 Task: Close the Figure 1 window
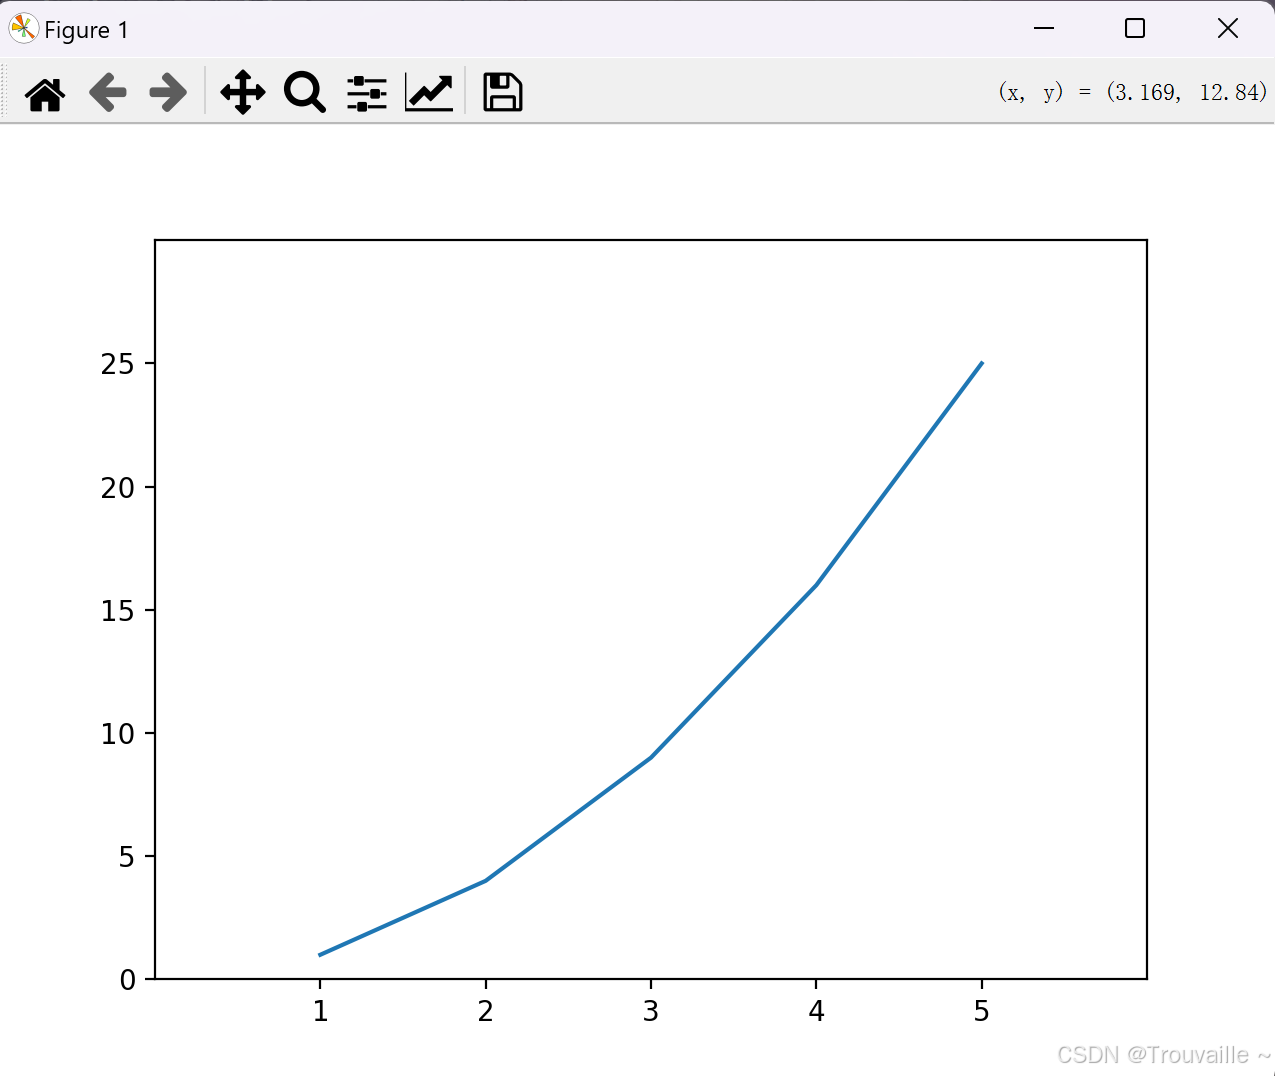(x=1228, y=28)
